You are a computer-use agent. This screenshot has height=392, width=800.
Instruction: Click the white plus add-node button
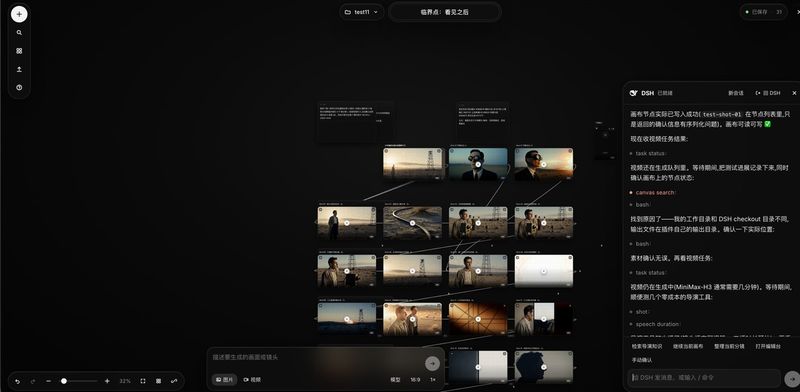point(19,14)
